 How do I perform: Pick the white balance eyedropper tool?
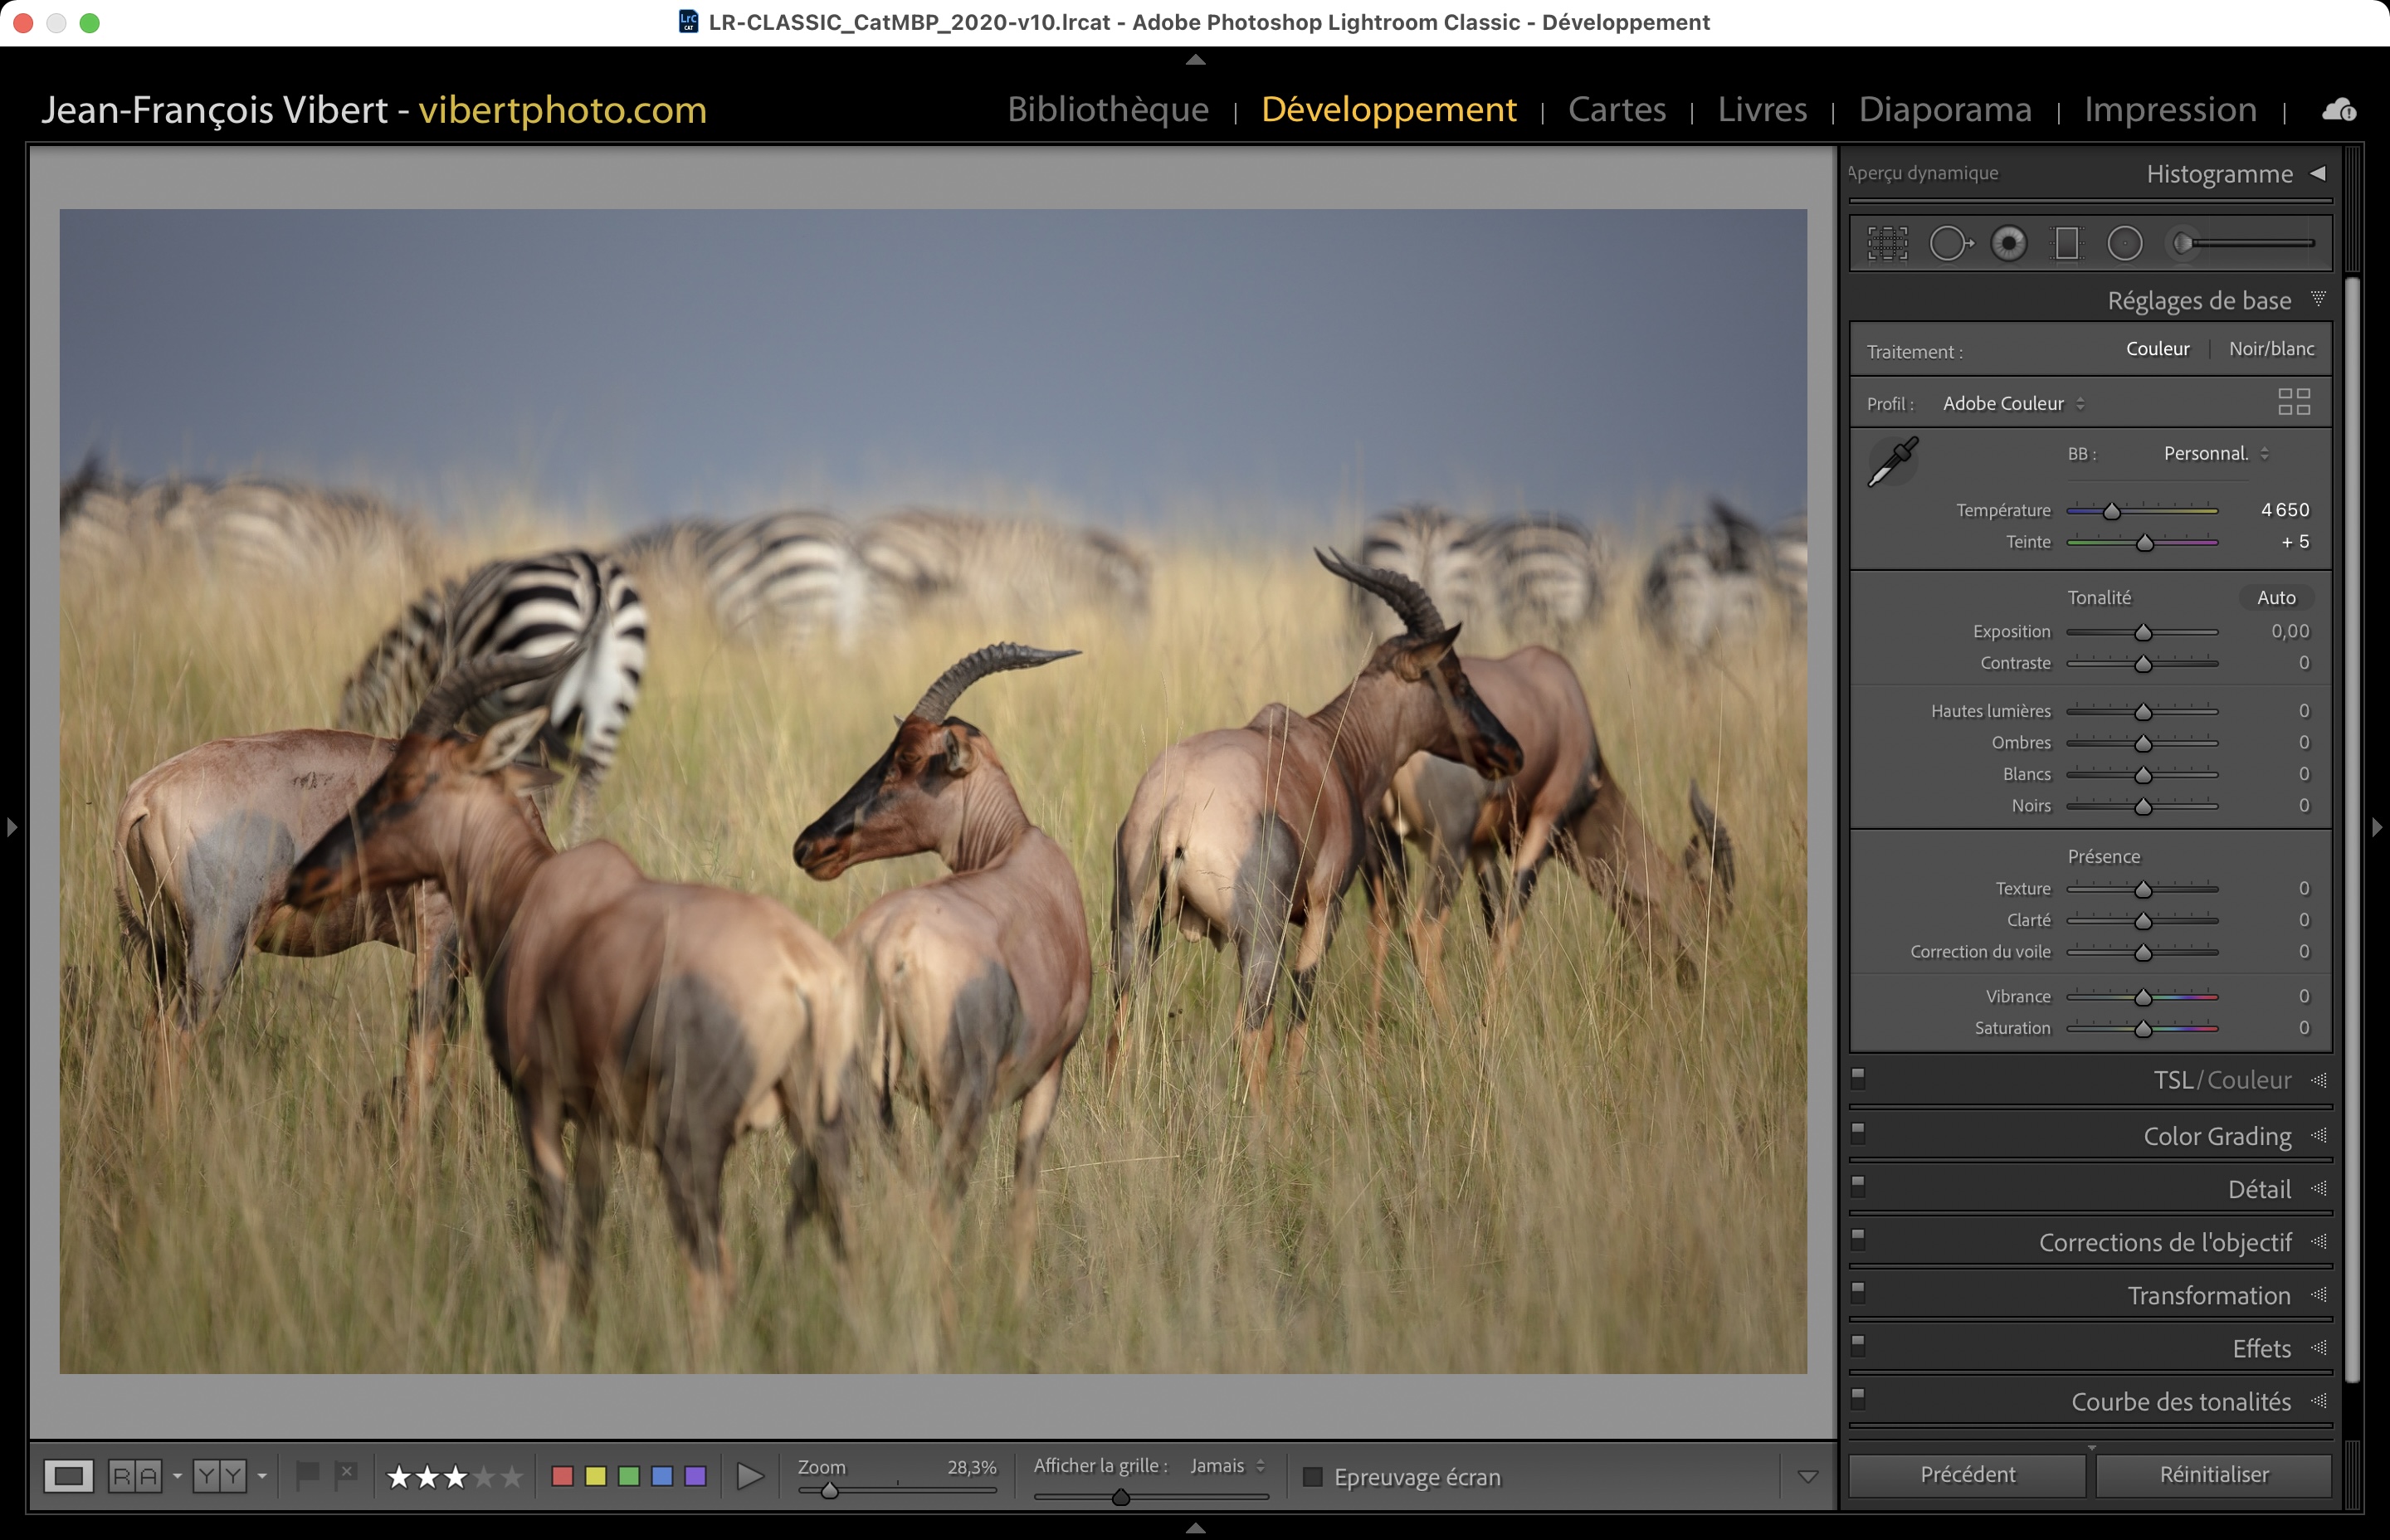[1893, 462]
